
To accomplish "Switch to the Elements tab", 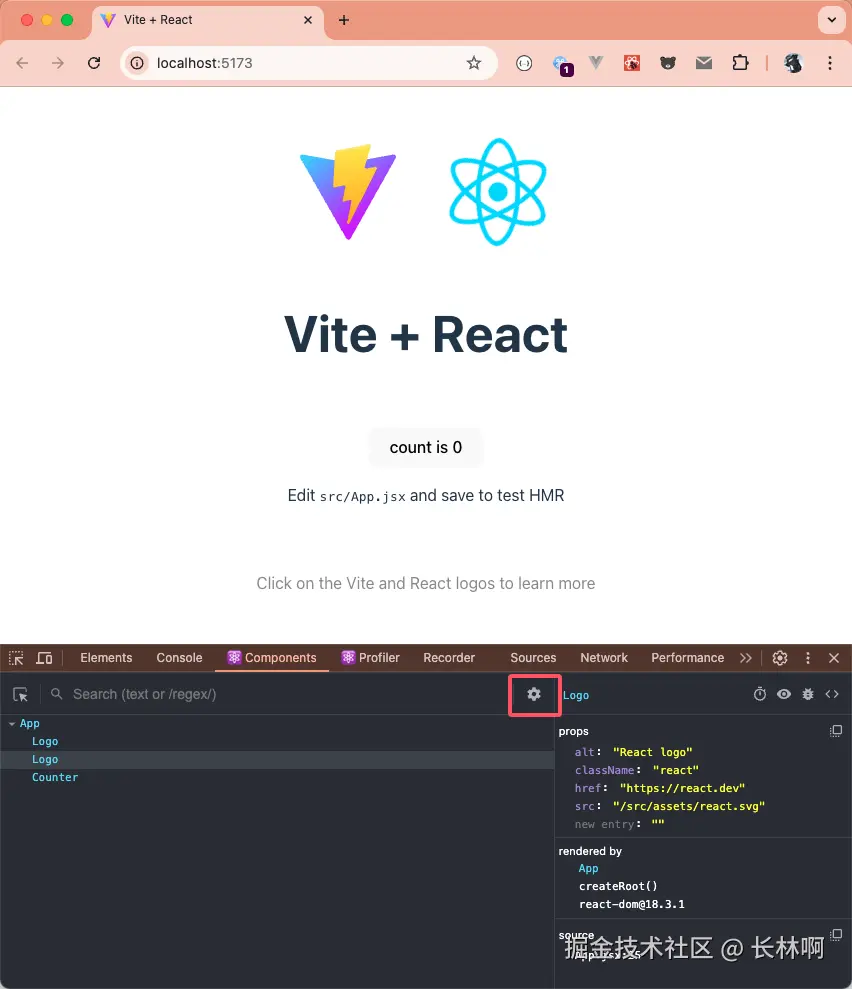I will [x=106, y=658].
